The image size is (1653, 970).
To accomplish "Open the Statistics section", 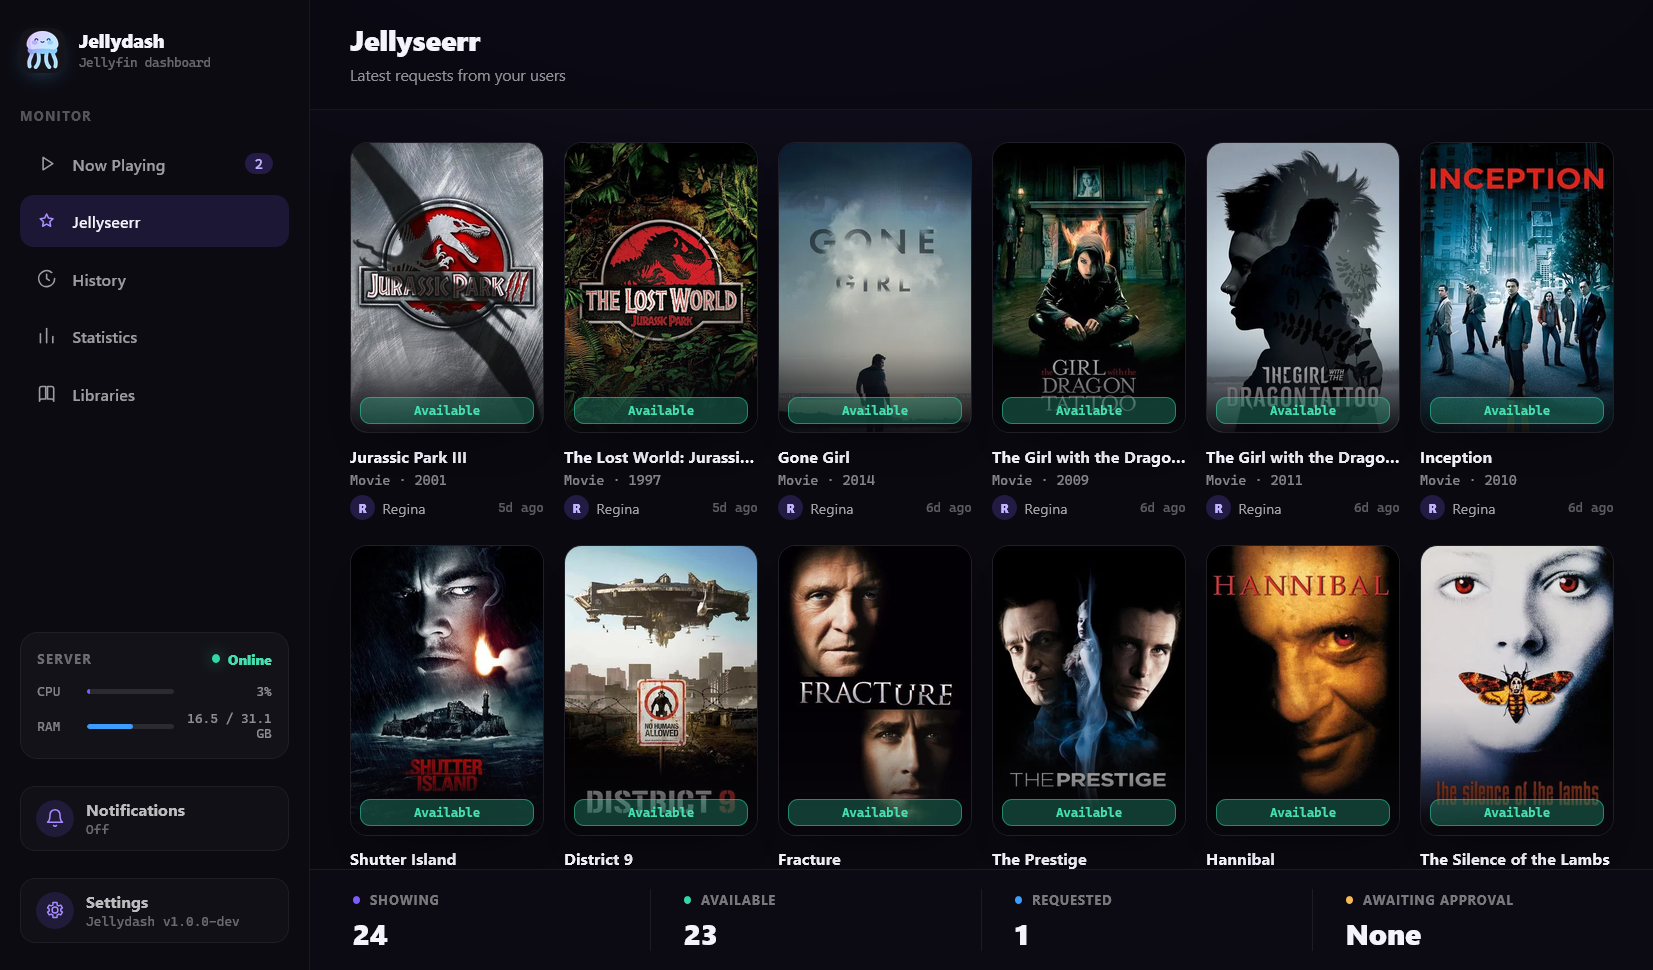I will [154, 337].
